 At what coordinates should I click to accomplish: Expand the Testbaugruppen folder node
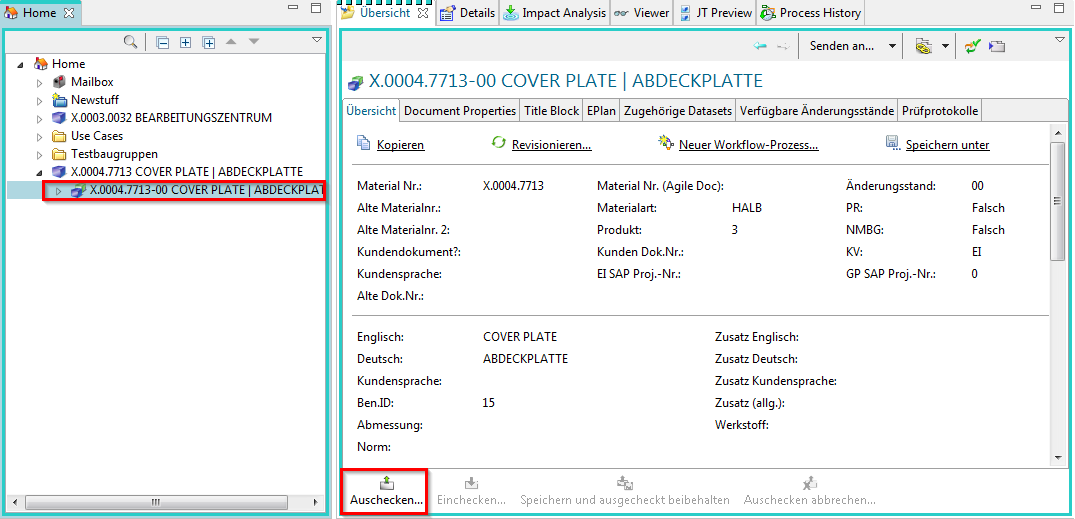(x=41, y=154)
